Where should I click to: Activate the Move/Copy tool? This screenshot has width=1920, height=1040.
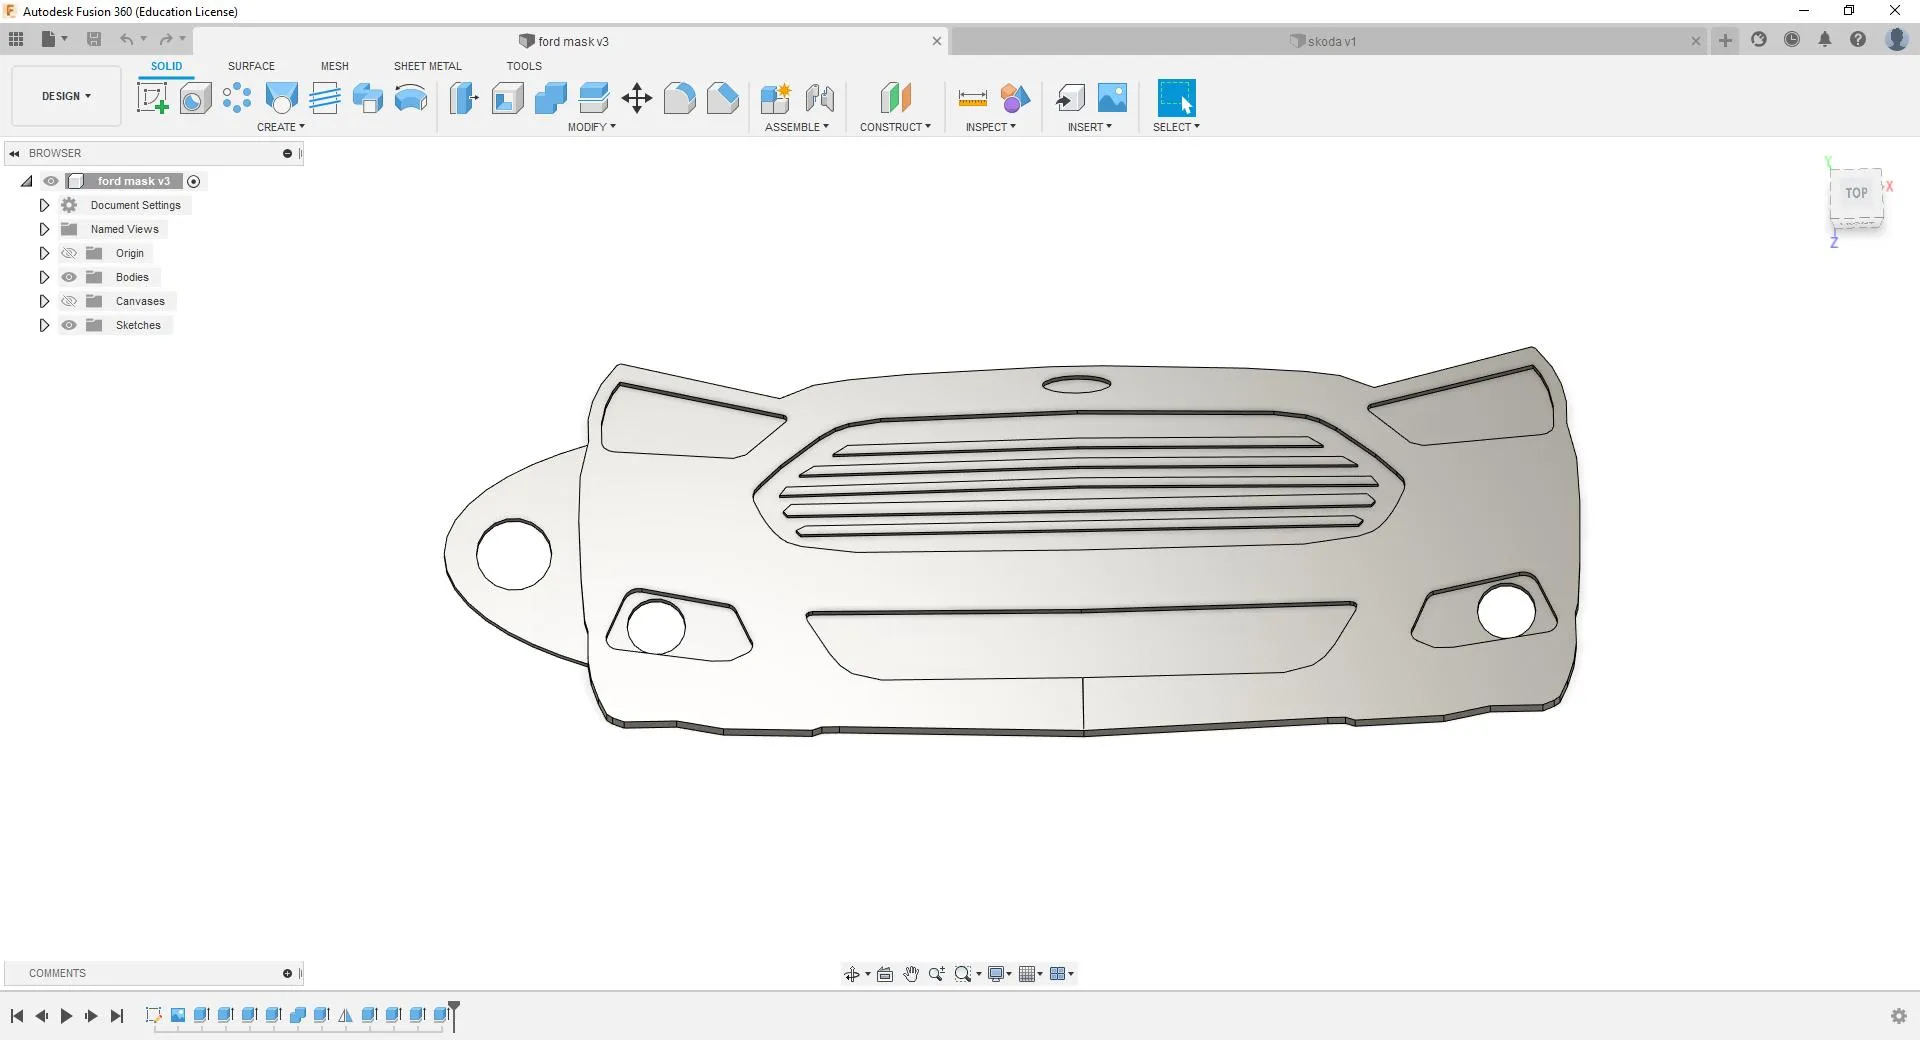636,98
